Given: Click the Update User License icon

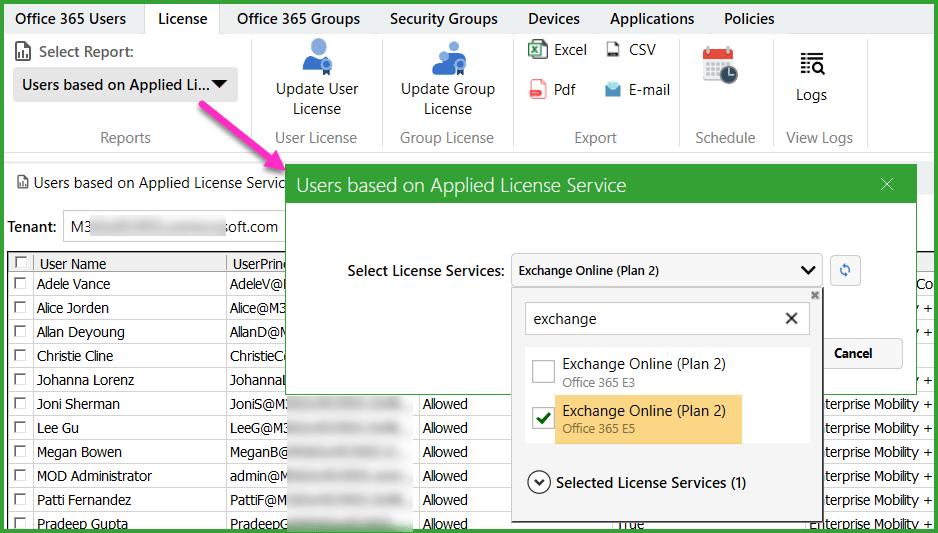Looking at the screenshot, I should [317, 57].
